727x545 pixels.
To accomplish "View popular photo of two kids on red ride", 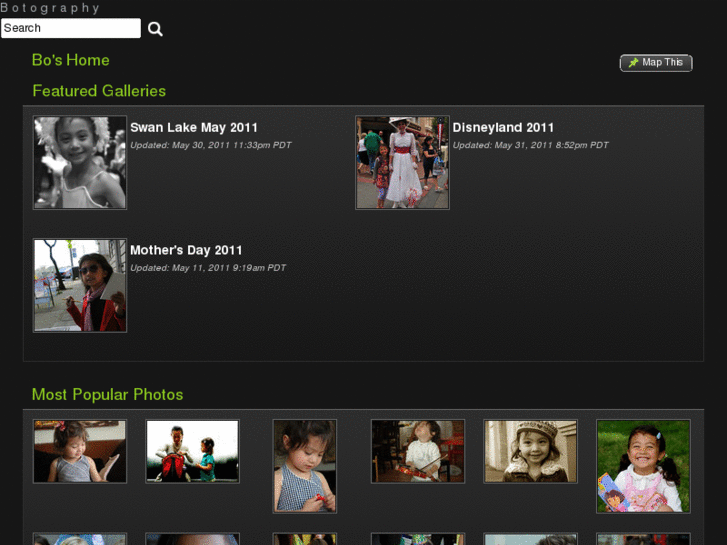I will click(x=192, y=451).
